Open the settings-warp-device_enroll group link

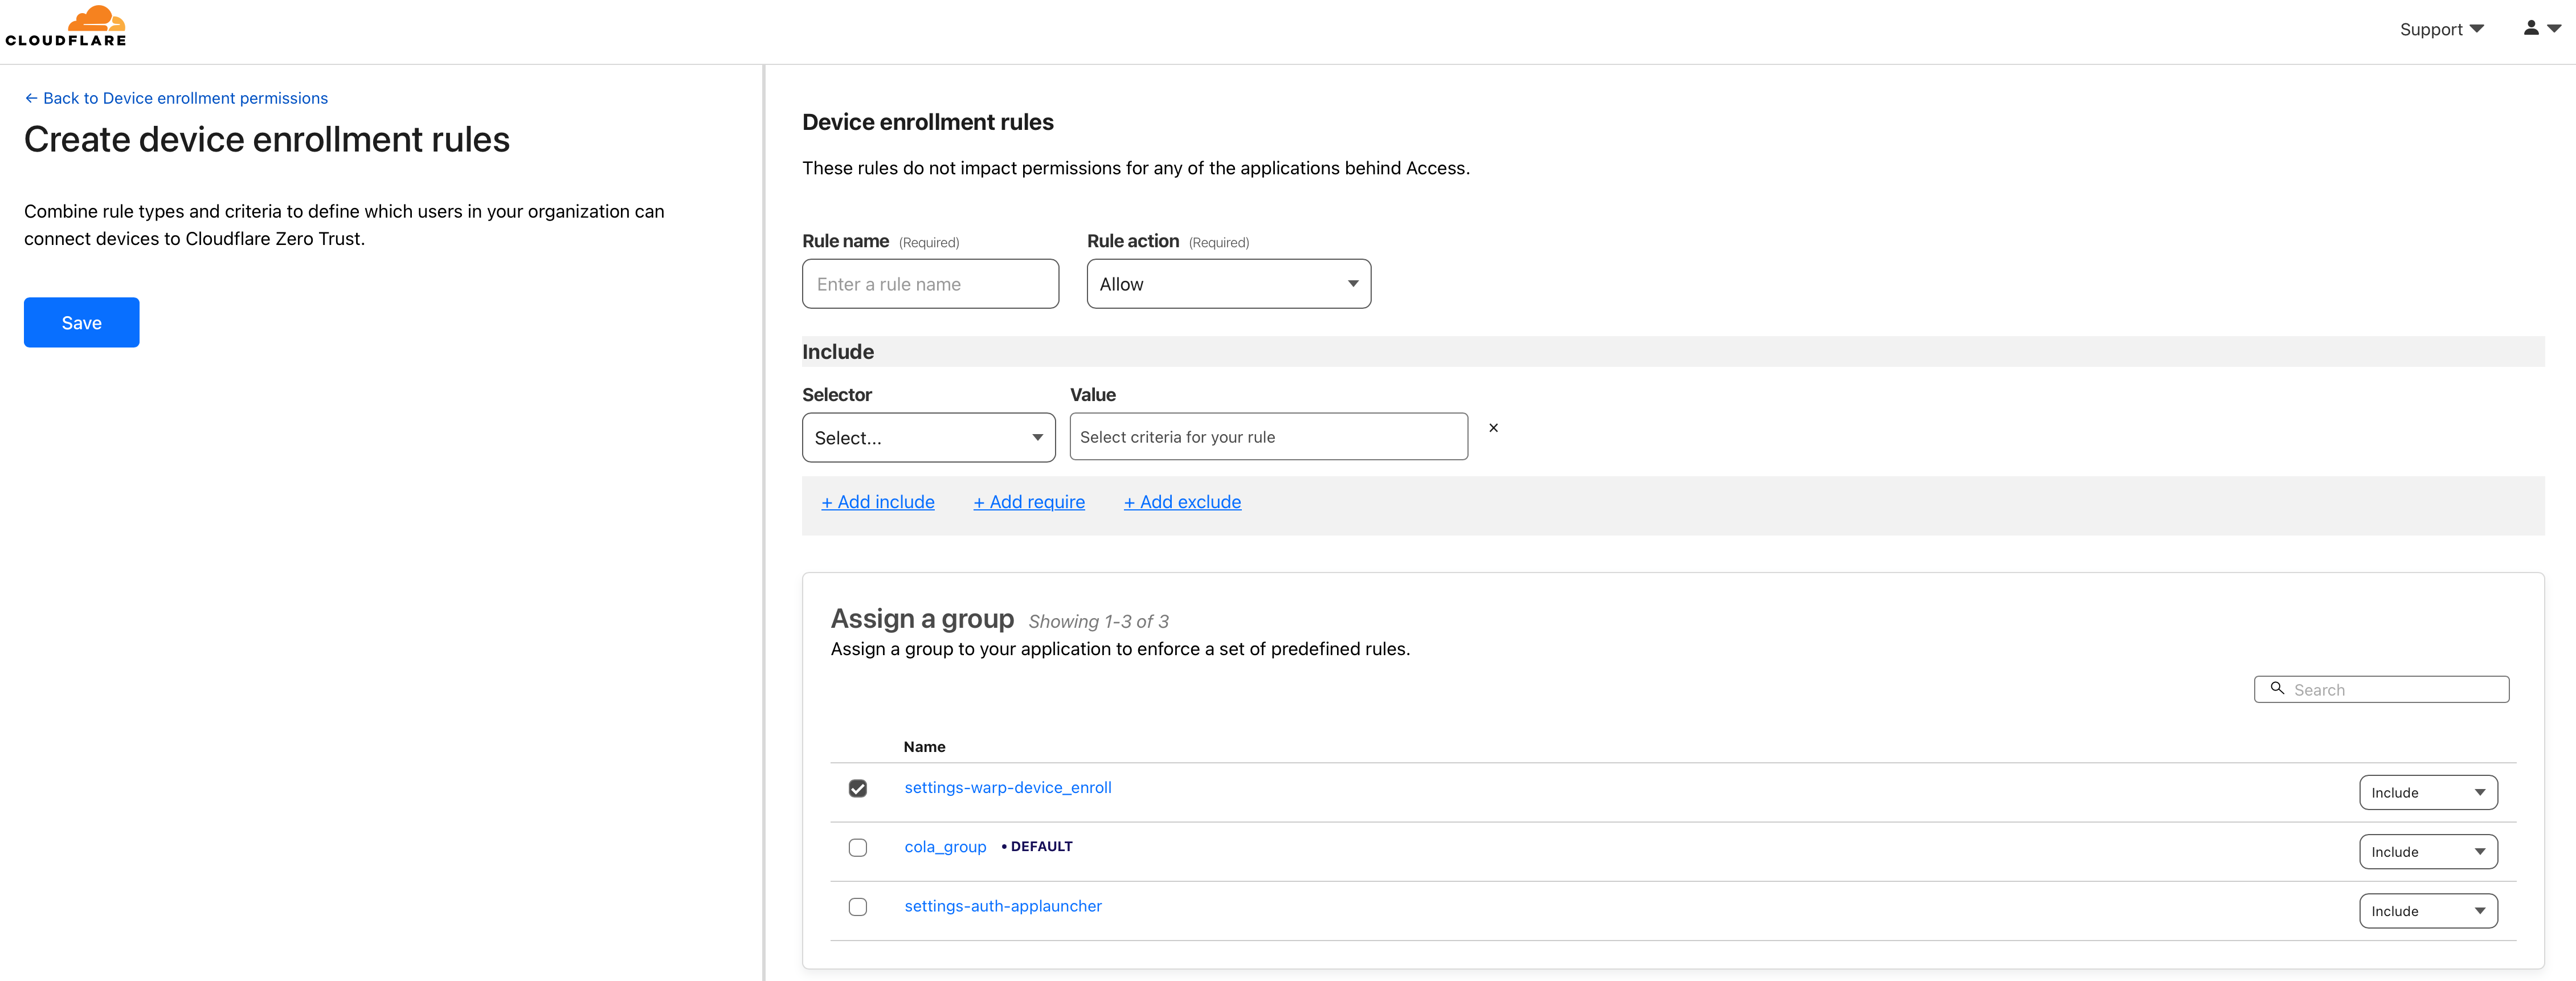coord(1007,787)
